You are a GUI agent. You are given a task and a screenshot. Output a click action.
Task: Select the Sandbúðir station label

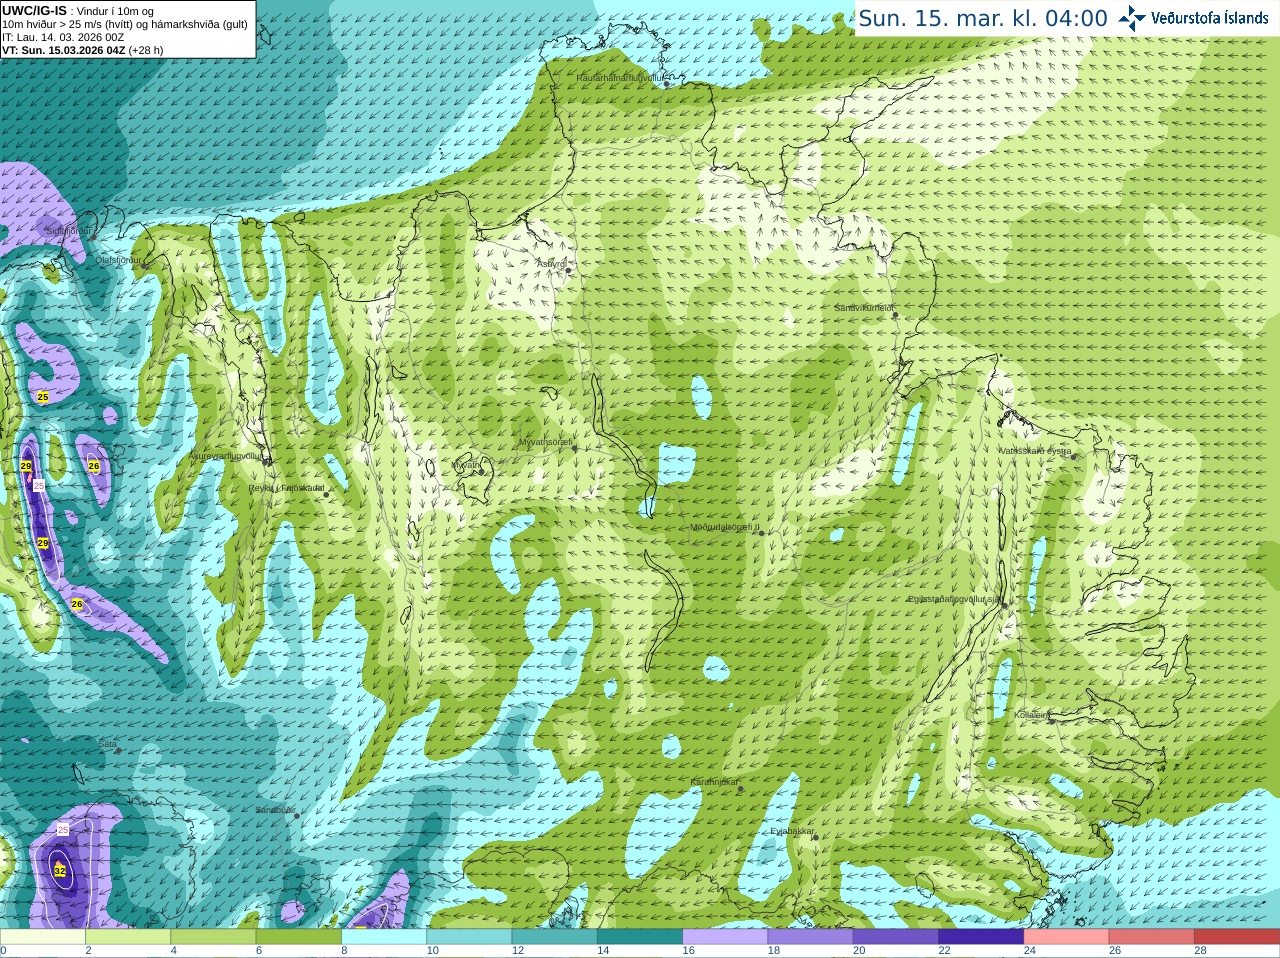275,810
